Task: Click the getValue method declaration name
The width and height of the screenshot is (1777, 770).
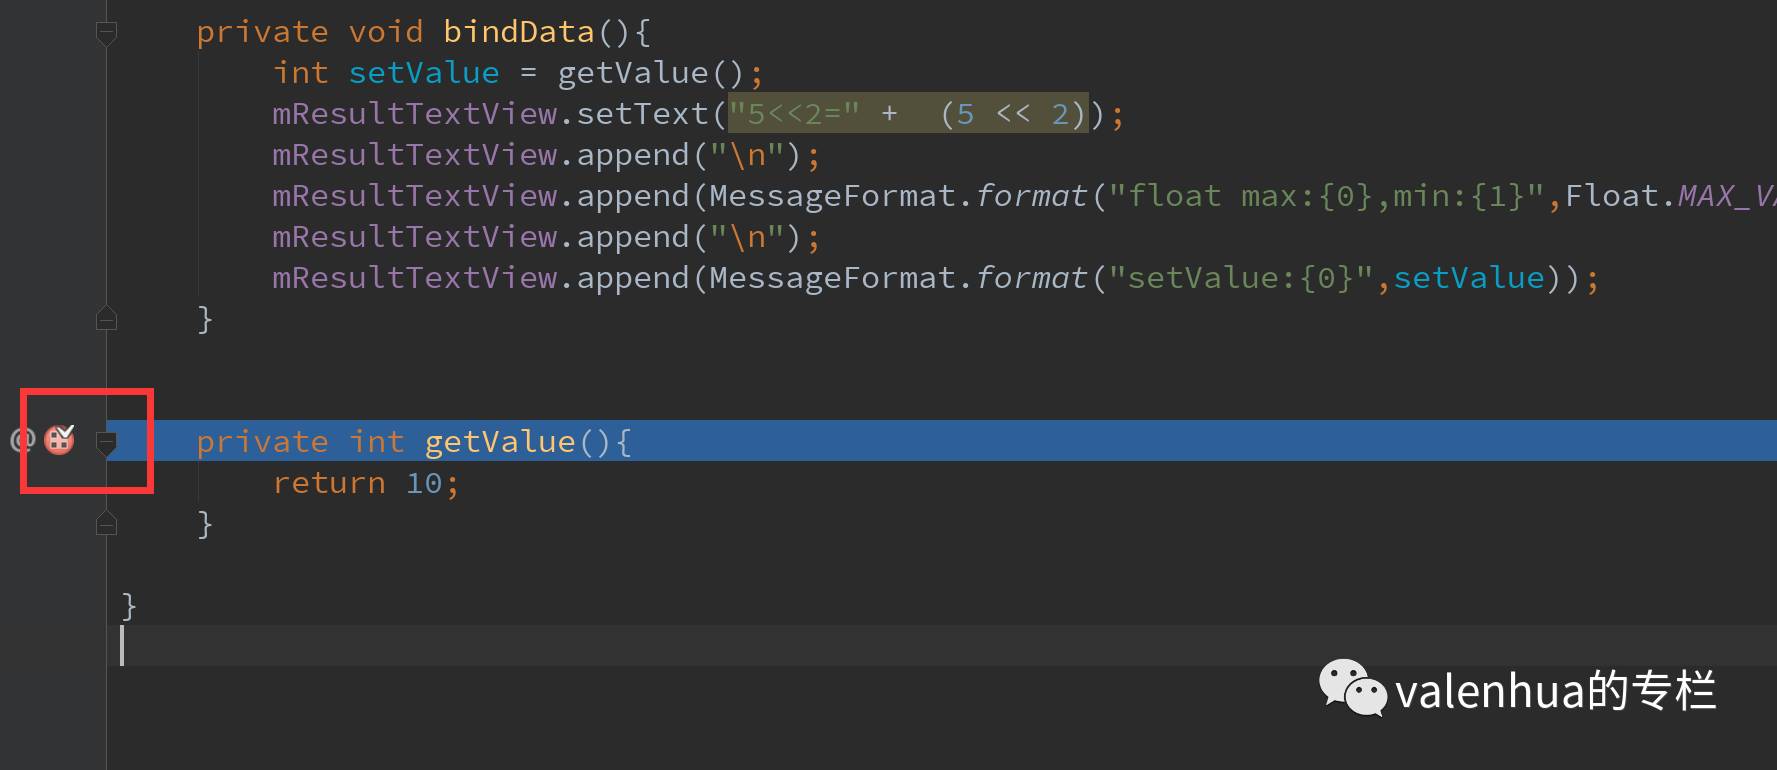Action: [x=500, y=442]
